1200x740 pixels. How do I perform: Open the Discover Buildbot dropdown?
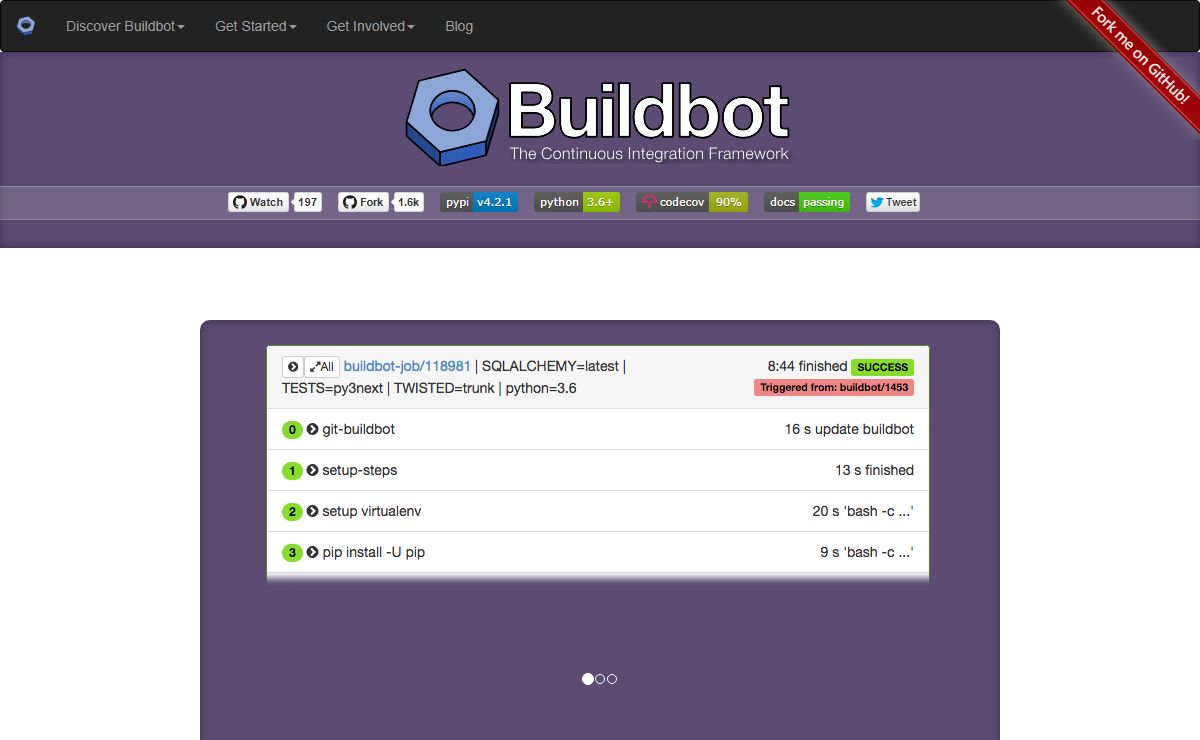point(124,26)
